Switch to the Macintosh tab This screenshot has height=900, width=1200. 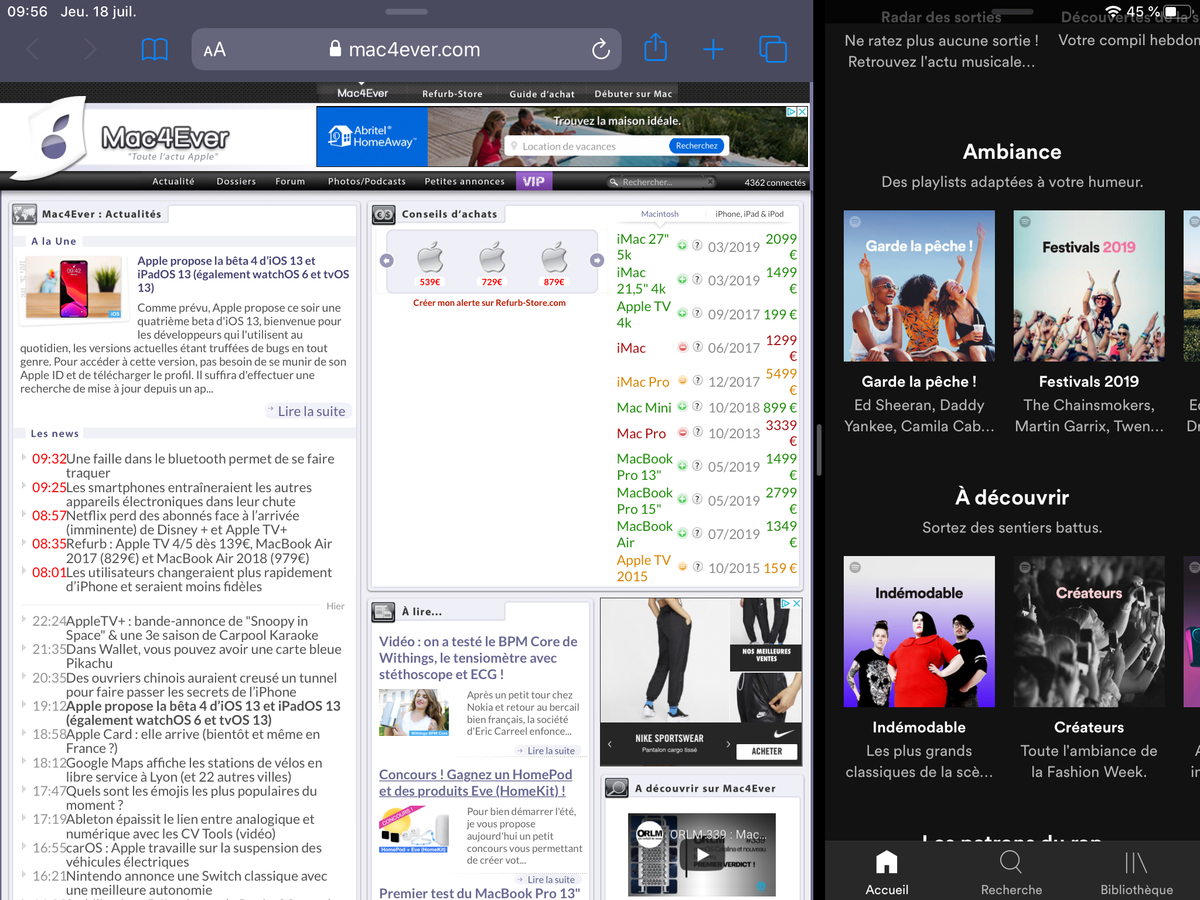pyautogui.click(x=660, y=214)
